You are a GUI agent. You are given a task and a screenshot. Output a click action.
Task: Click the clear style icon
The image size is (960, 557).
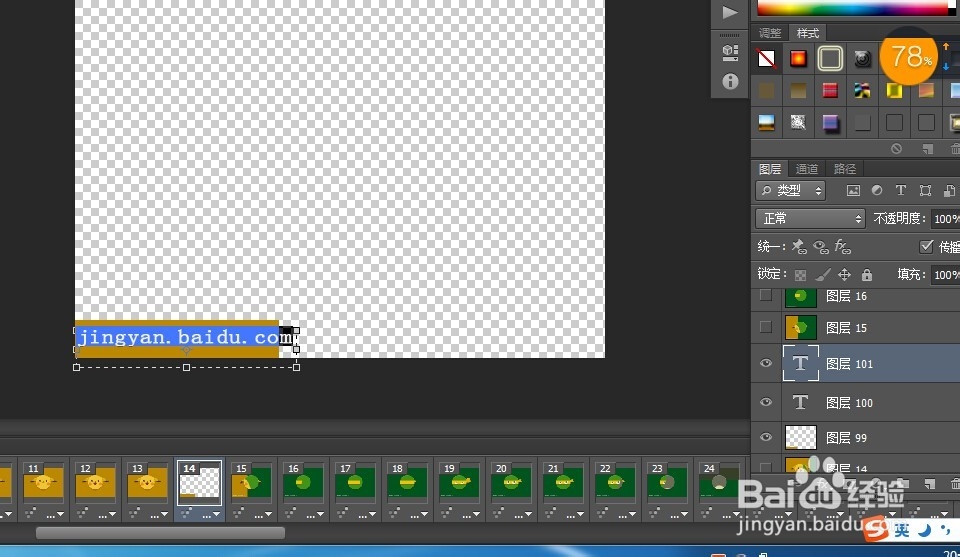(896, 149)
